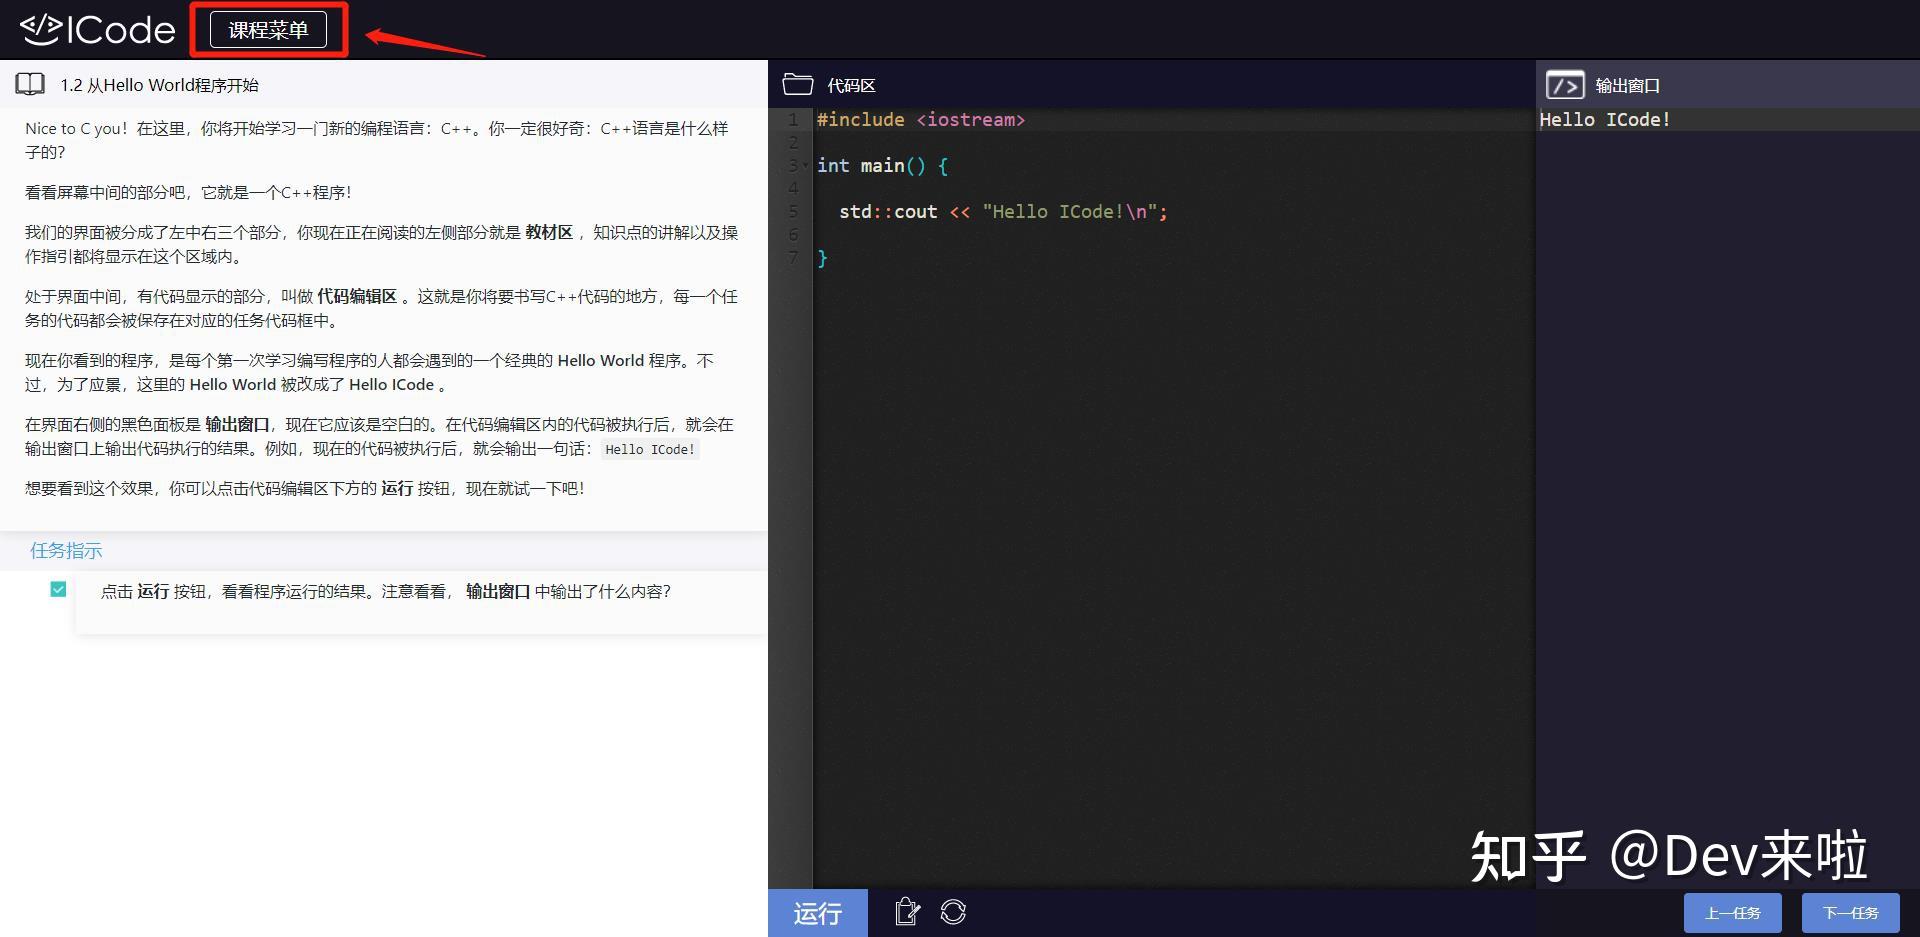Switch to the 代码区 panel header
This screenshot has height=937, width=1920.
click(x=849, y=84)
